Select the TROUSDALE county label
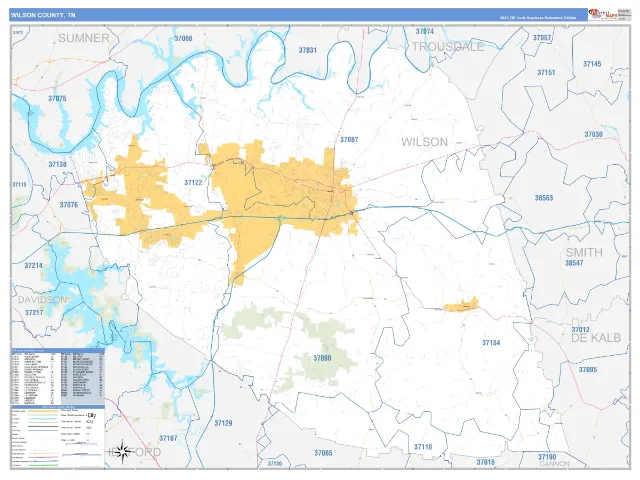Screen dimensions: 640x480 pos(447,47)
